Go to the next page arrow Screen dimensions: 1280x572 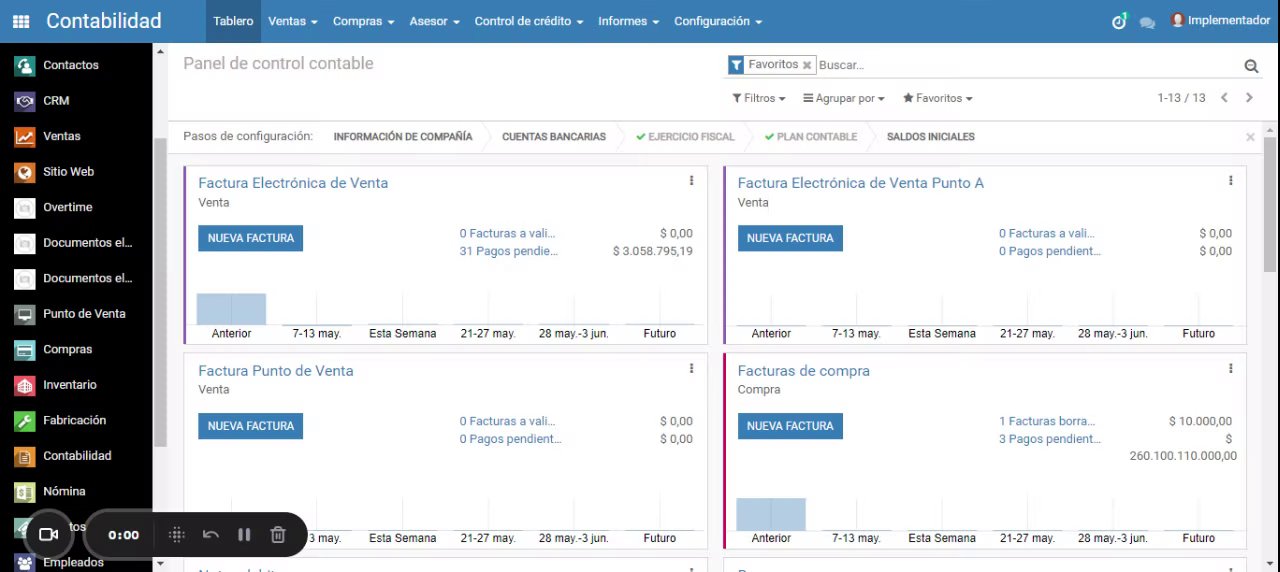[1249, 98]
